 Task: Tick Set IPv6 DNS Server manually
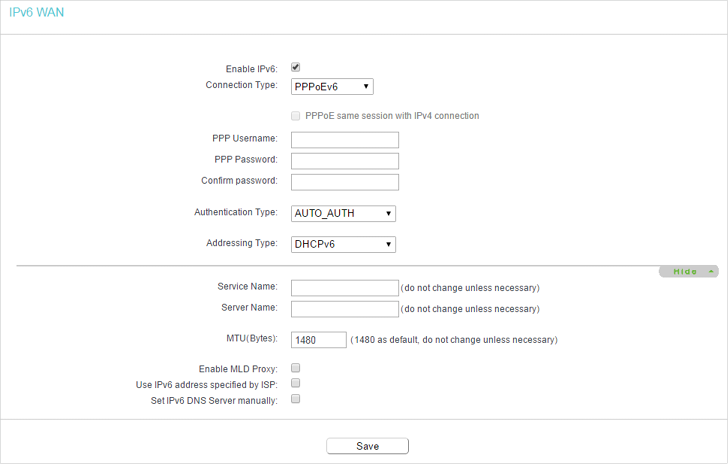(295, 399)
